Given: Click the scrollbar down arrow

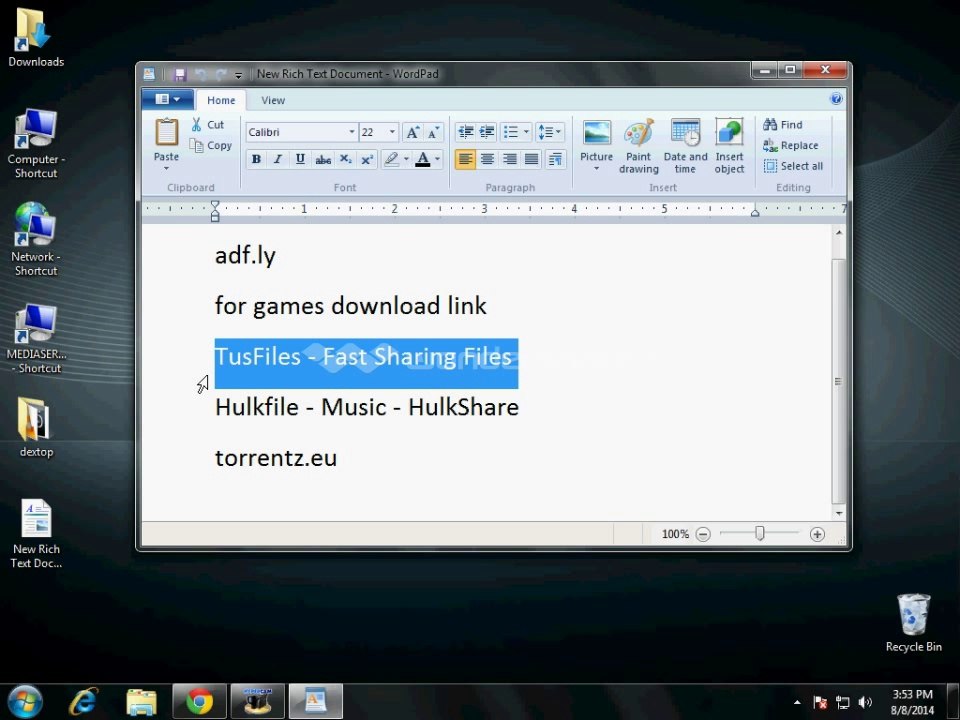Looking at the screenshot, I should (x=839, y=513).
